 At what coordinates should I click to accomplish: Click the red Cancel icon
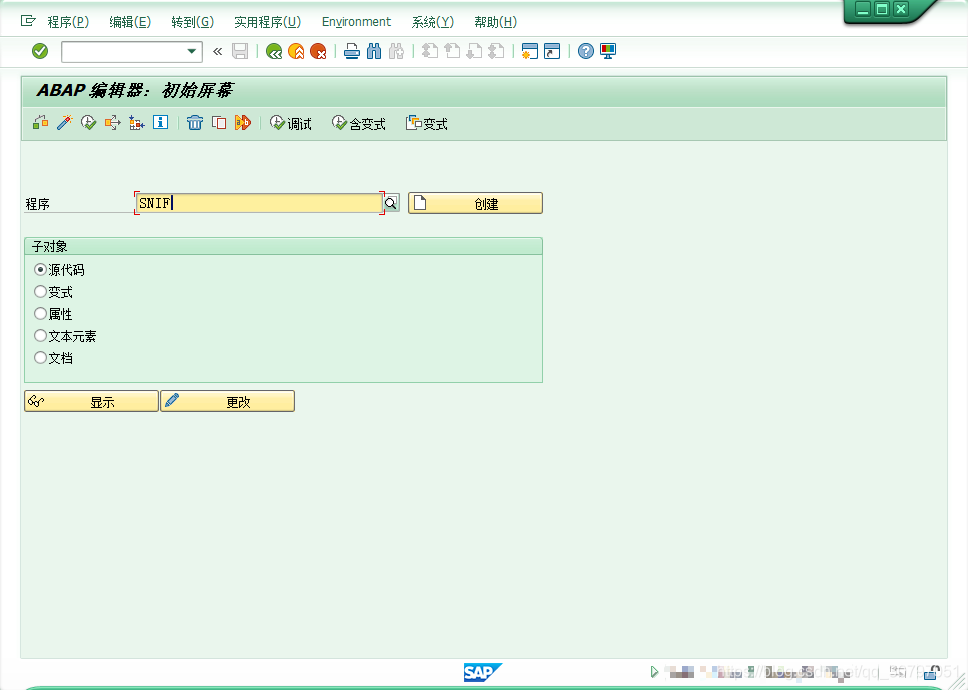point(319,51)
